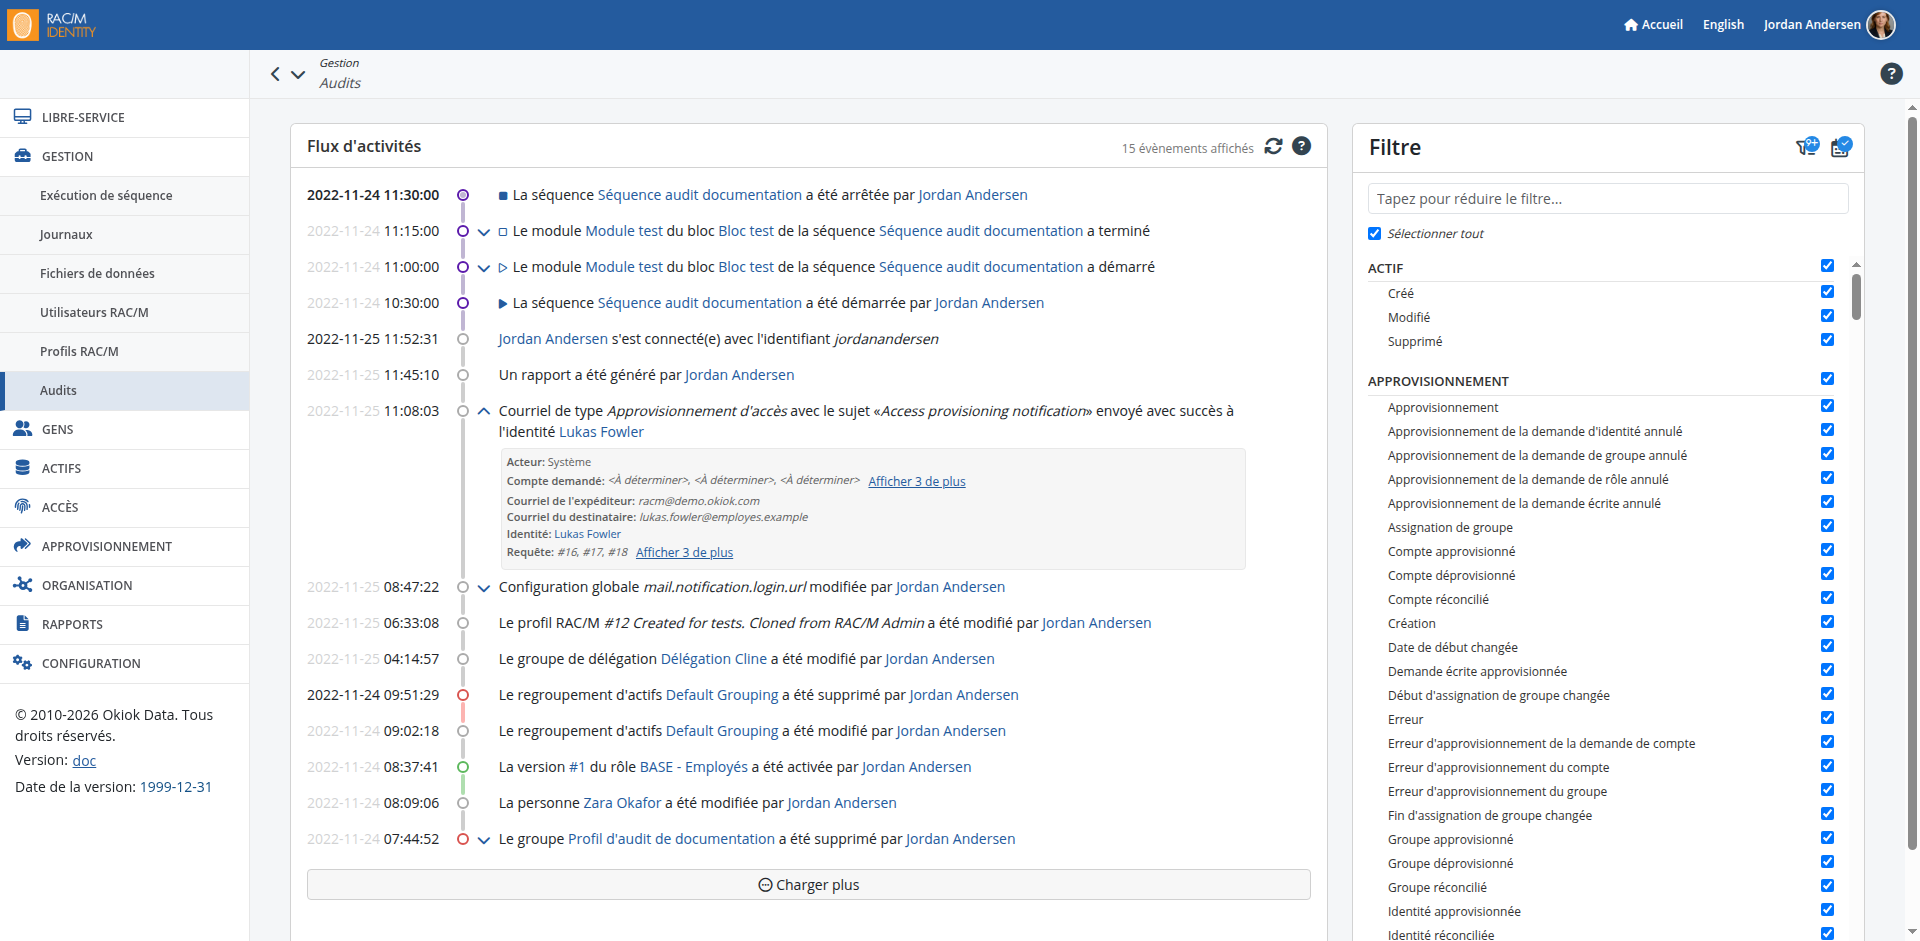The width and height of the screenshot is (1920, 941).
Task: Uncheck the APPROVISIONNEMENT category checkbox
Action: tap(1827, 379)
